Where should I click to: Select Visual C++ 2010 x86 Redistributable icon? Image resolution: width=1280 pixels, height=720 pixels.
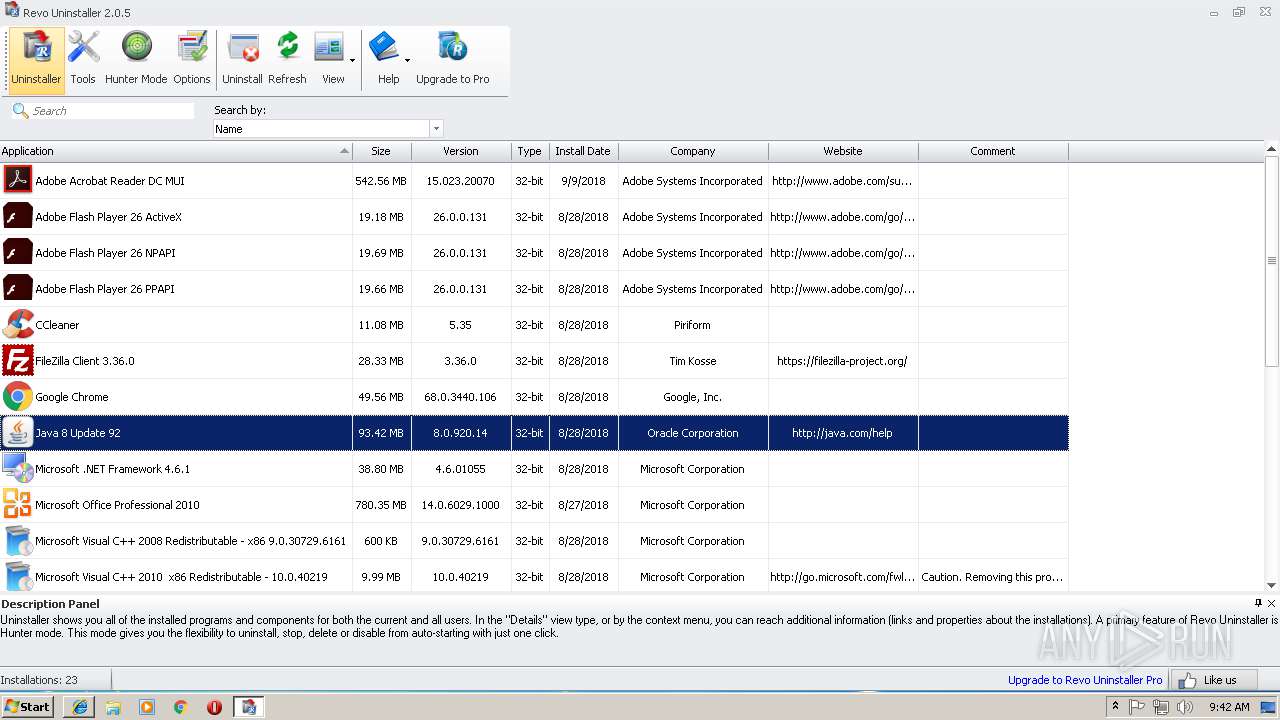(x=18, y=576)
